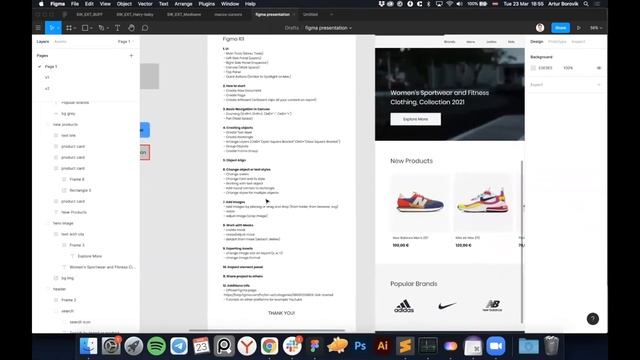Screen dimensions: 640x360
Task: Click the Nike logo on canvas
Action: point(447,306)
